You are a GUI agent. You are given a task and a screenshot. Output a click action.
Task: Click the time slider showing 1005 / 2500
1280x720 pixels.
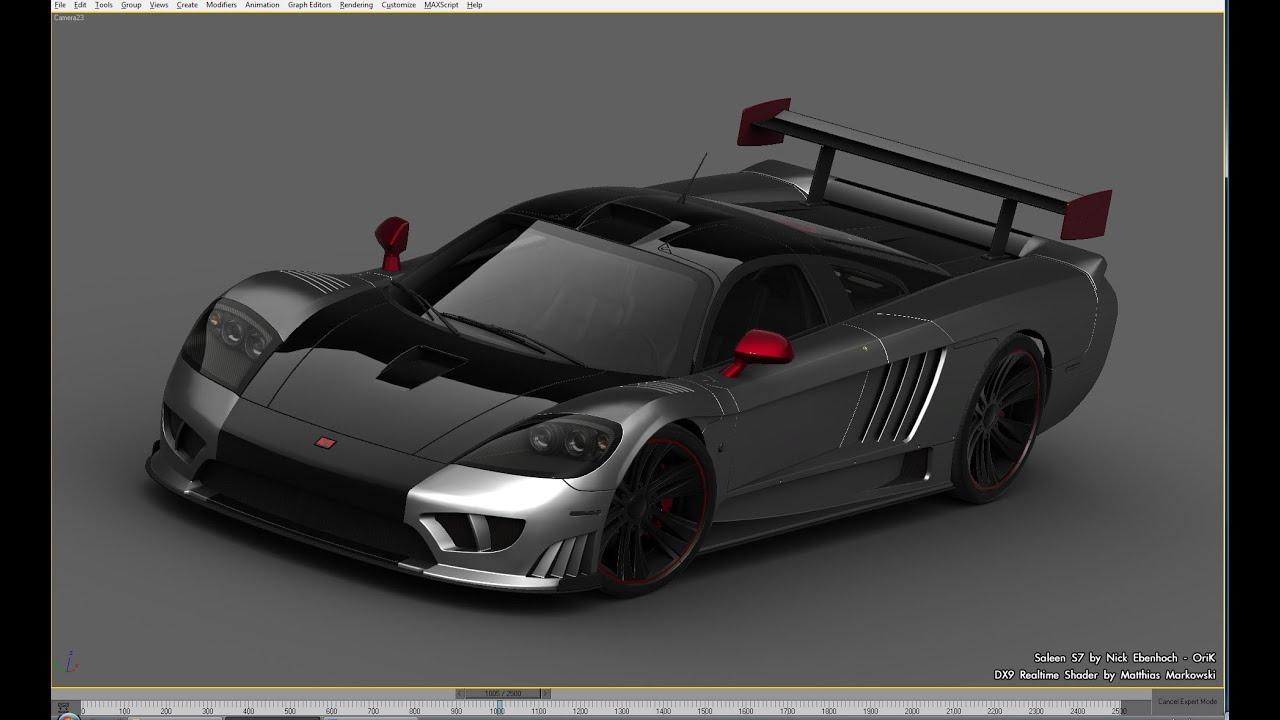[502, 693]
